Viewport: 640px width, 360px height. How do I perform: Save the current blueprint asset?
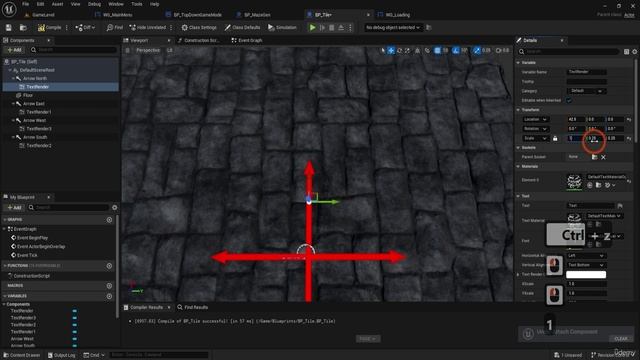[x=9, y=28]
